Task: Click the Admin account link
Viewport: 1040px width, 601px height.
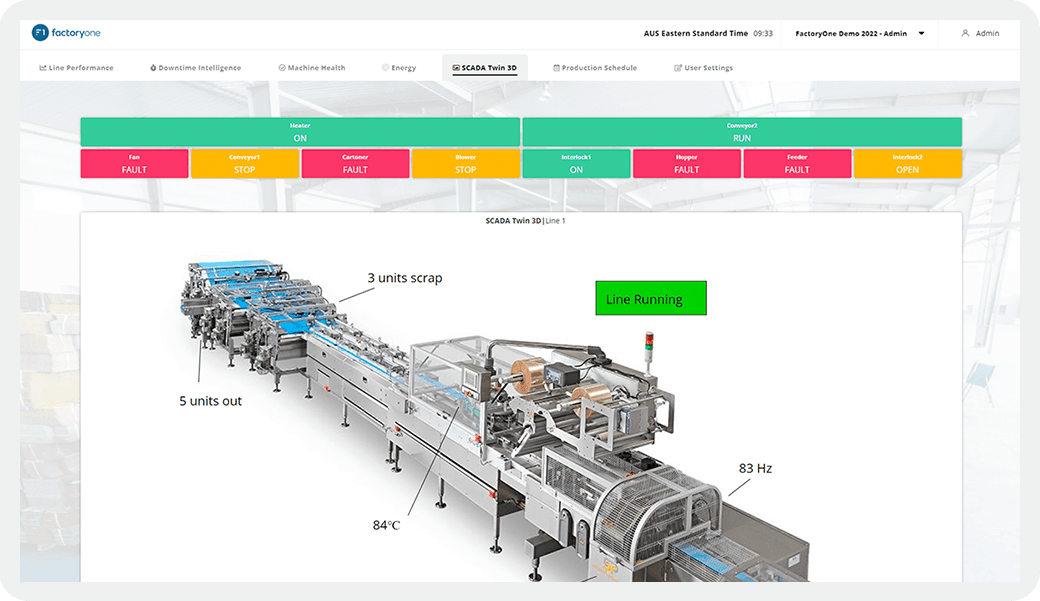Action: point(980,33)
